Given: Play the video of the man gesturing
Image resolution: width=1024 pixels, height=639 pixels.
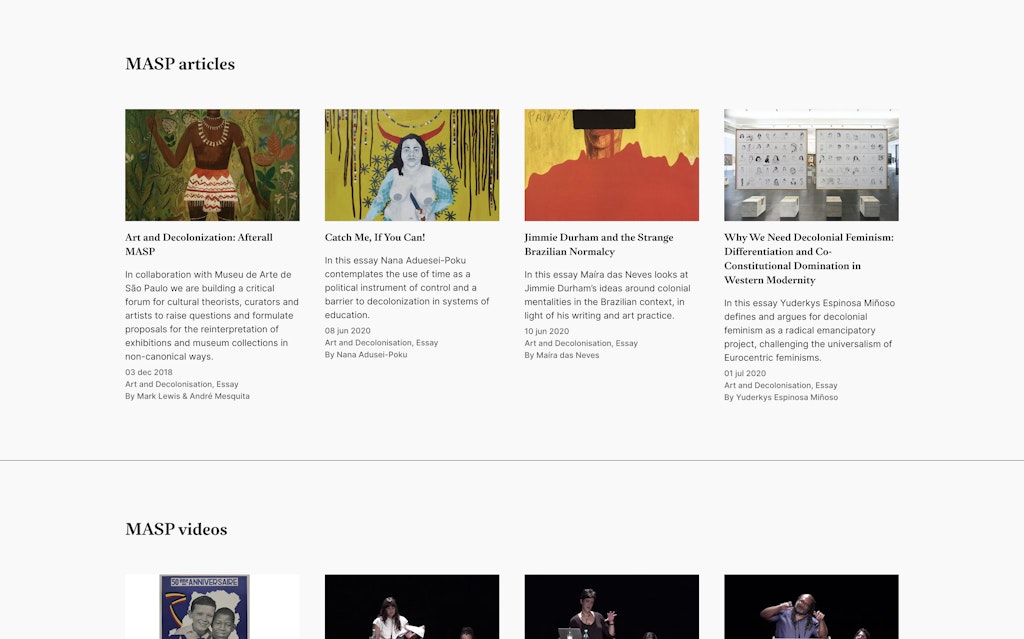Looking at the screenshot, I should pyautogui.click(x=811, y=607).
